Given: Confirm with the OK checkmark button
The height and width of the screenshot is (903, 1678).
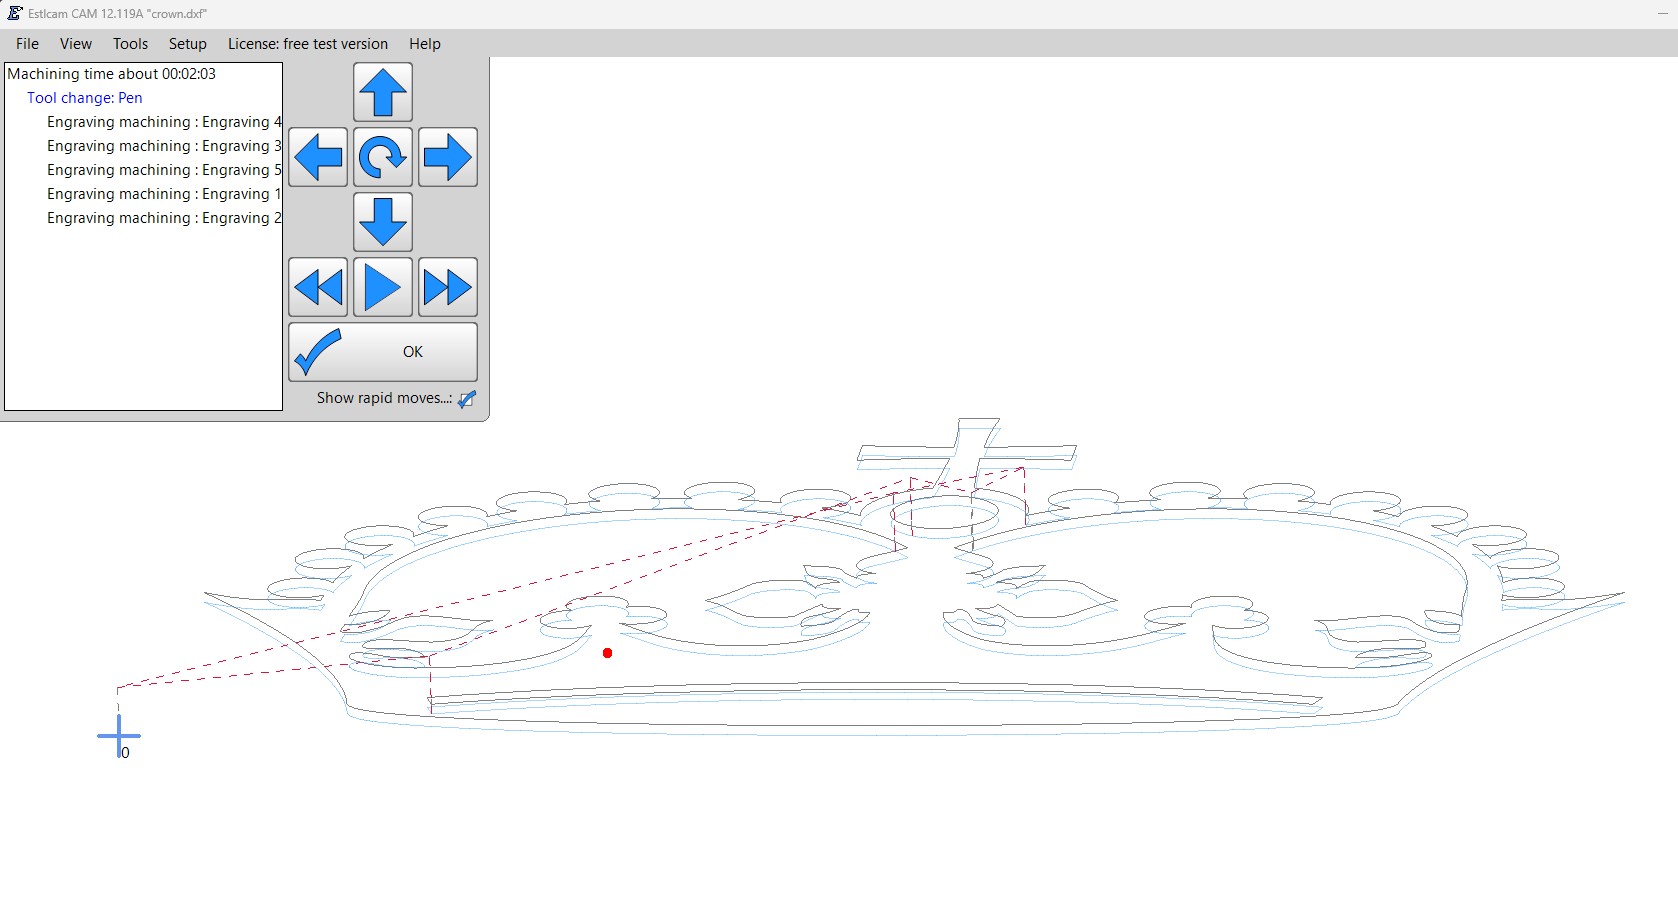Looking at the screenshot, I should coord(383,352).
